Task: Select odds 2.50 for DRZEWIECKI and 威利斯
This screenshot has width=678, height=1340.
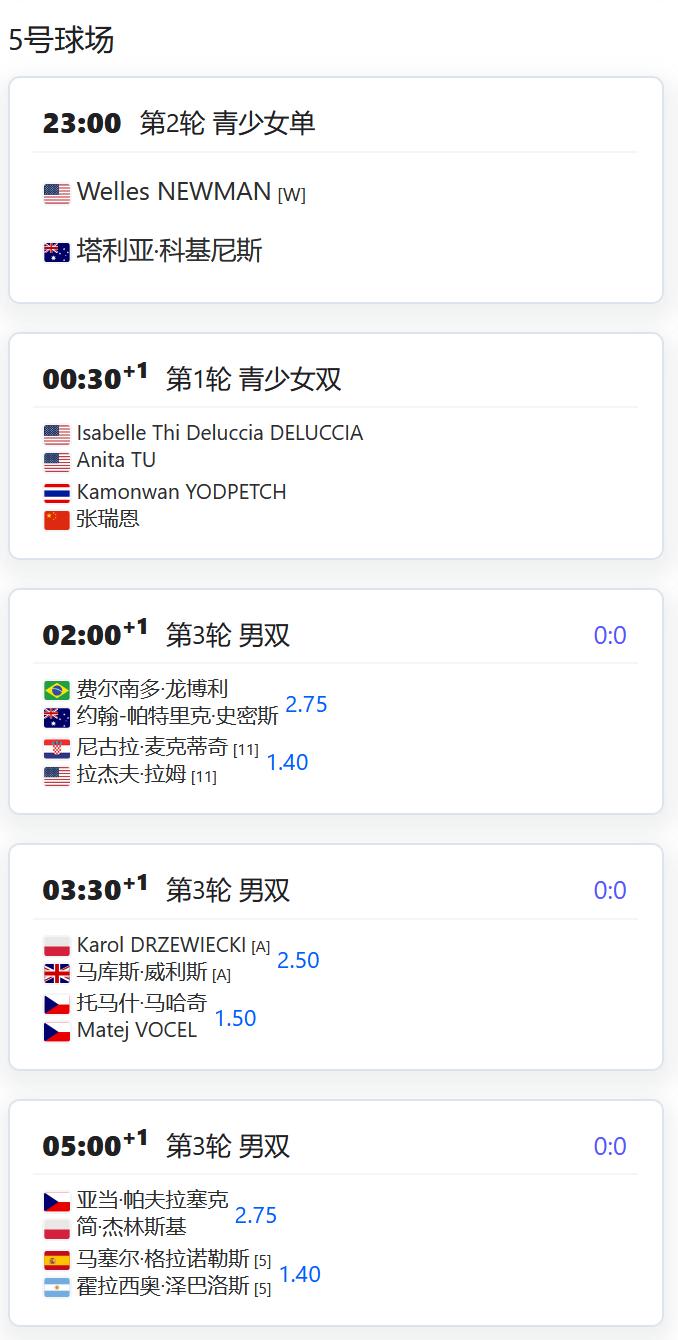Action: (298, 960)
